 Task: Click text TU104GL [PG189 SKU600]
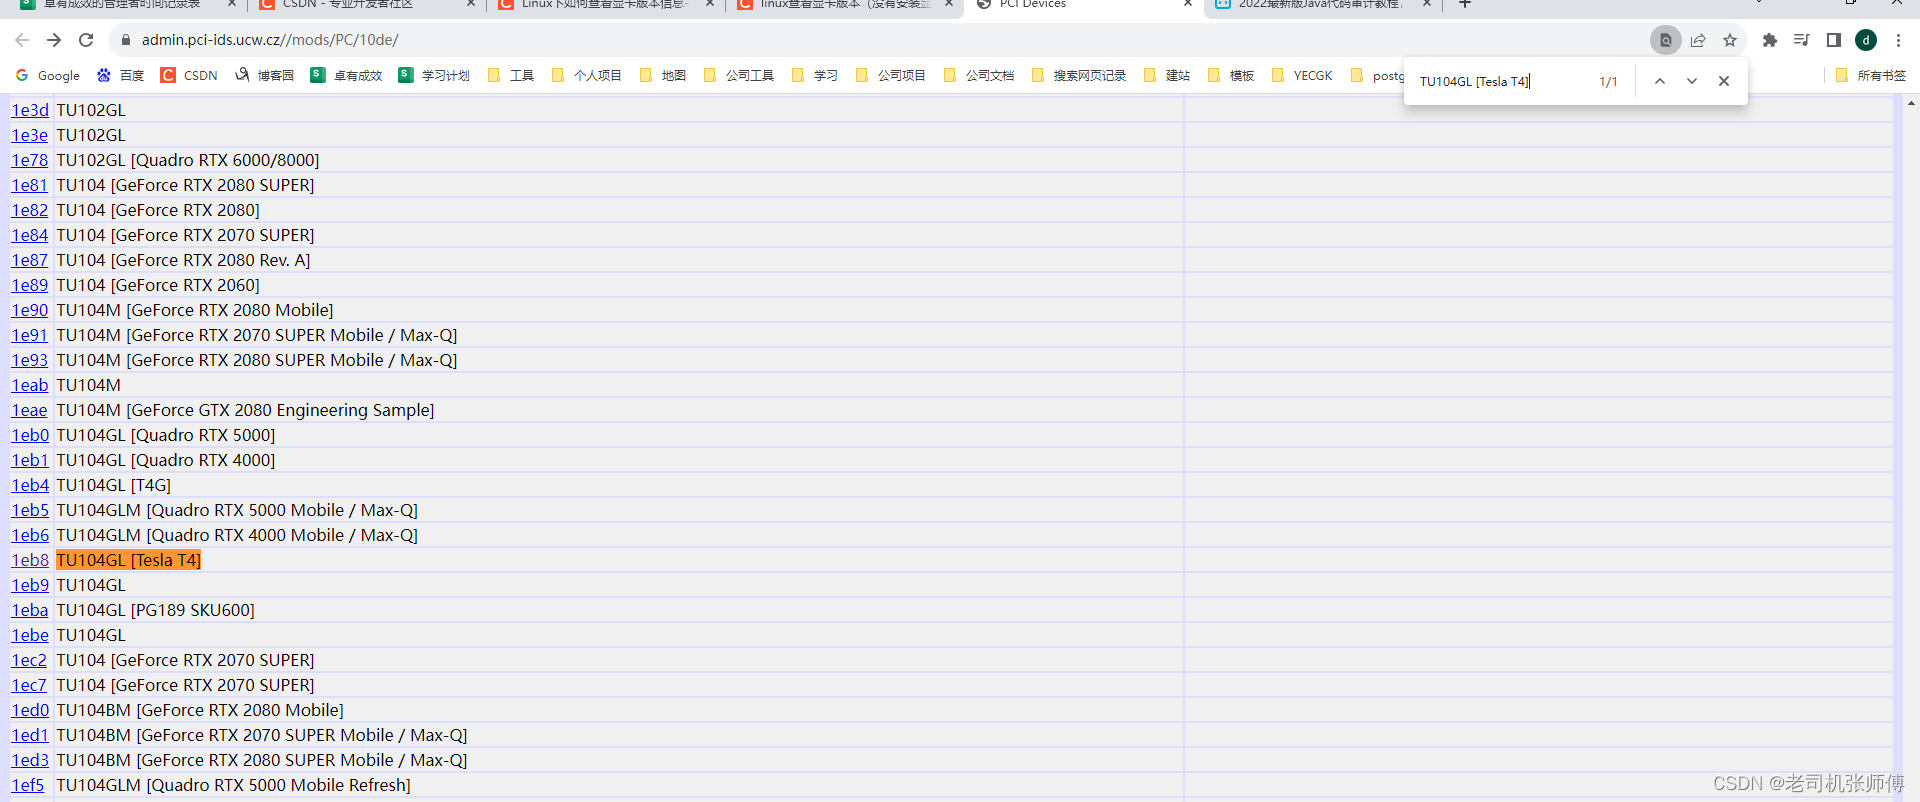(155, 610)
